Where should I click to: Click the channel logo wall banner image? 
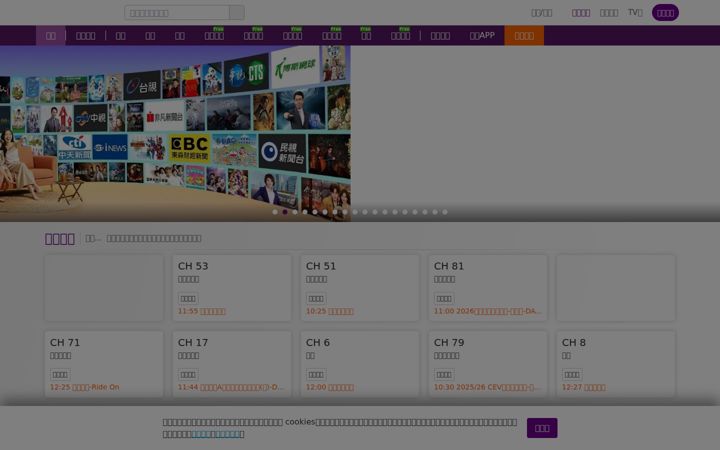coord(175,133)
